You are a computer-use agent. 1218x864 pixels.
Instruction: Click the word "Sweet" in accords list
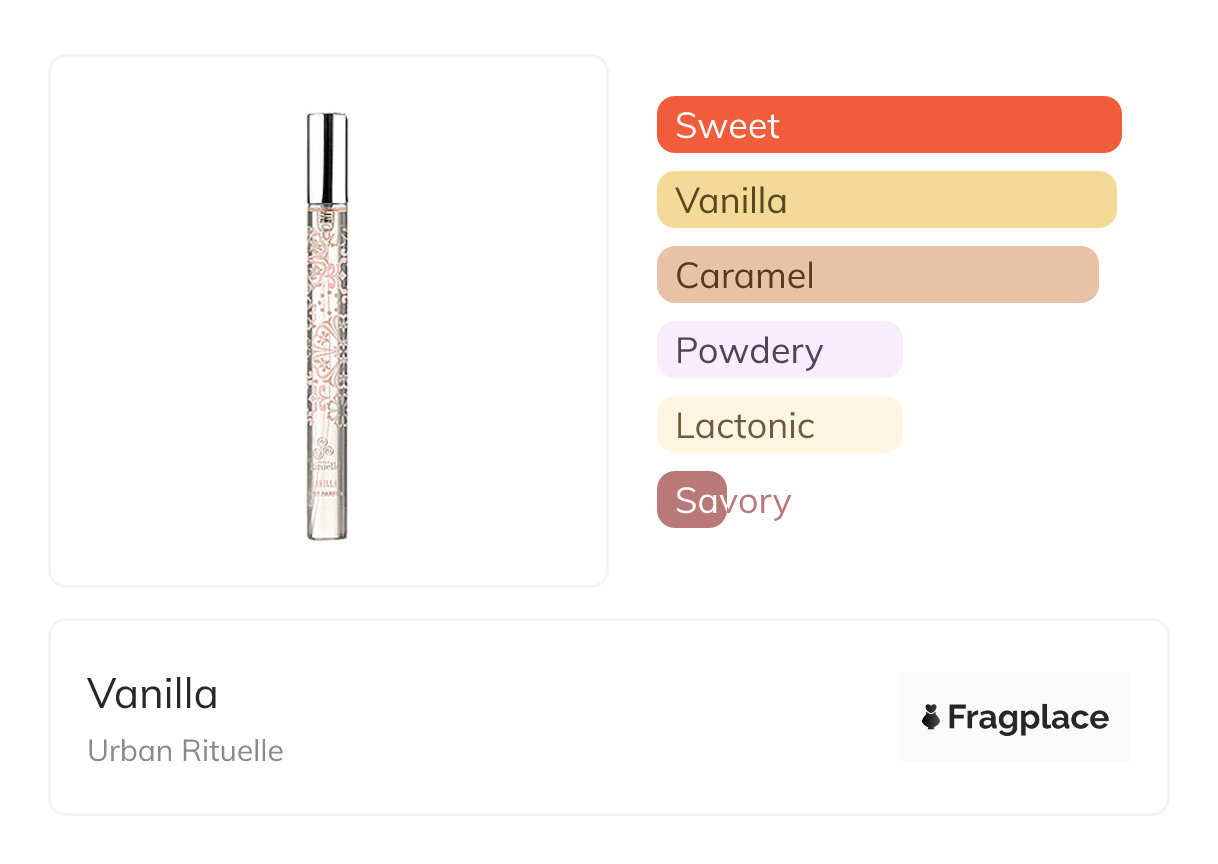[727, 126]
